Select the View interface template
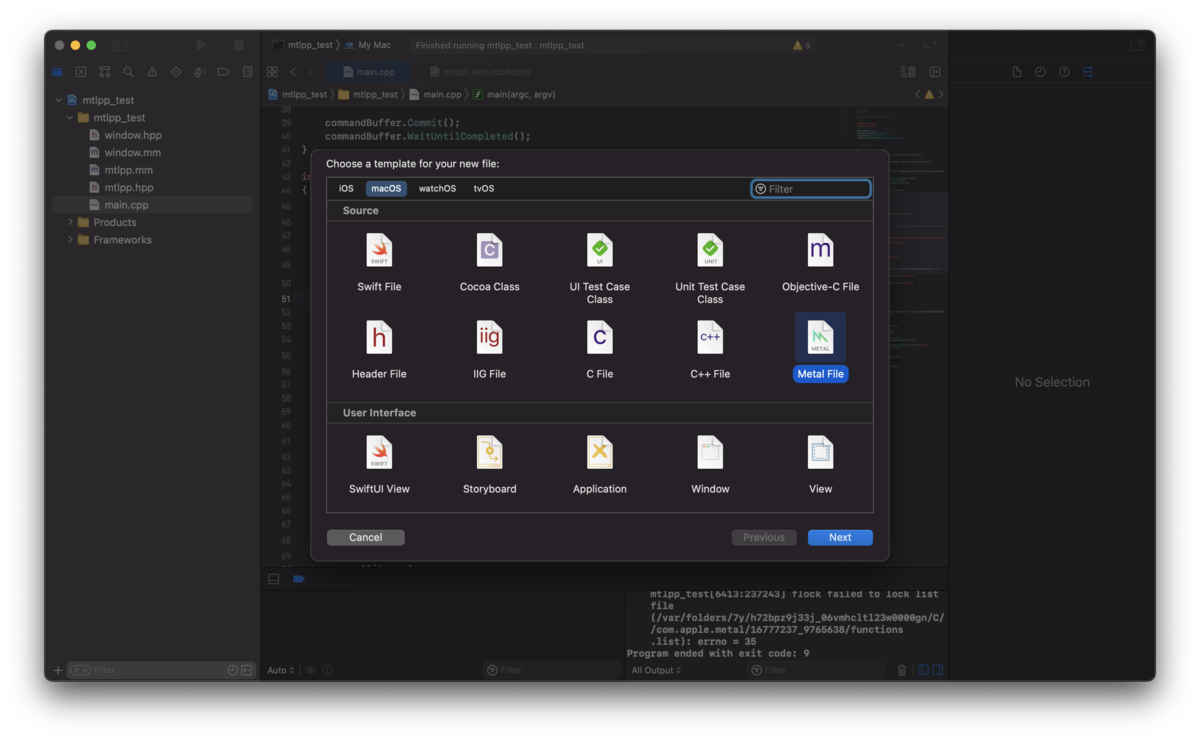 tap(820, 465)
